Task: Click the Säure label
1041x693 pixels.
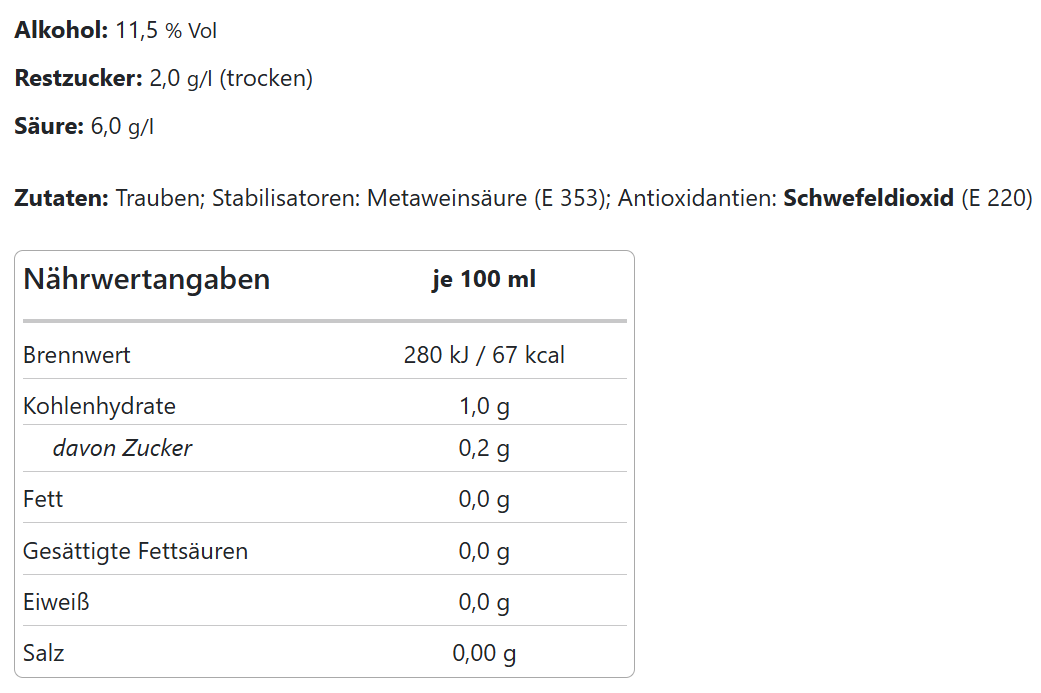Action: point(48,127)
